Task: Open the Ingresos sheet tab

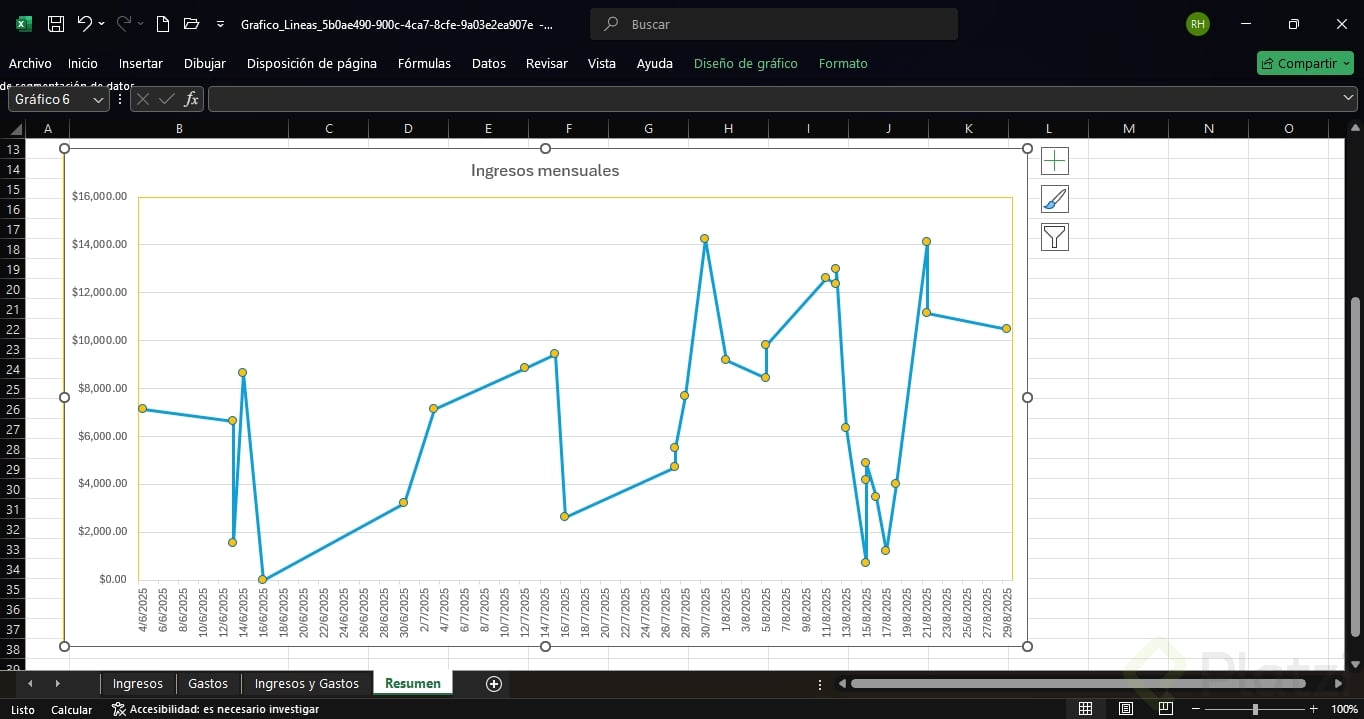Action: tap(138, 684)
